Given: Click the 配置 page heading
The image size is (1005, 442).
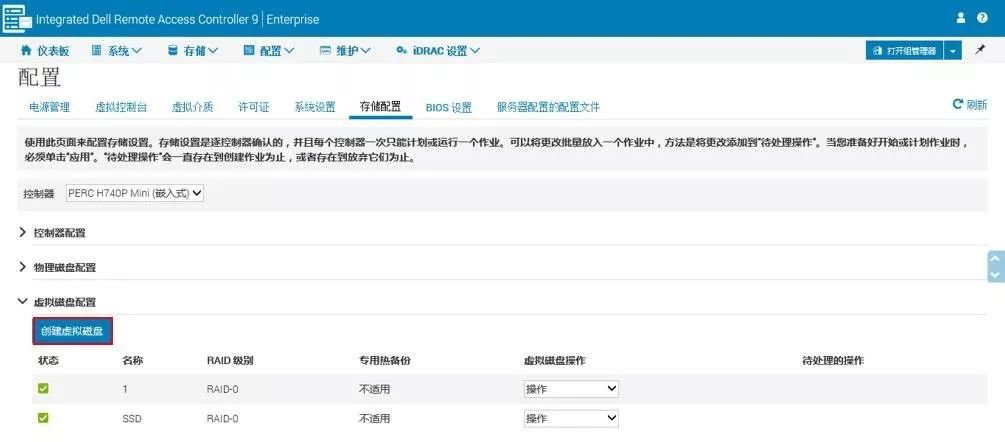Looking at the screenshot, I should 39,78.
